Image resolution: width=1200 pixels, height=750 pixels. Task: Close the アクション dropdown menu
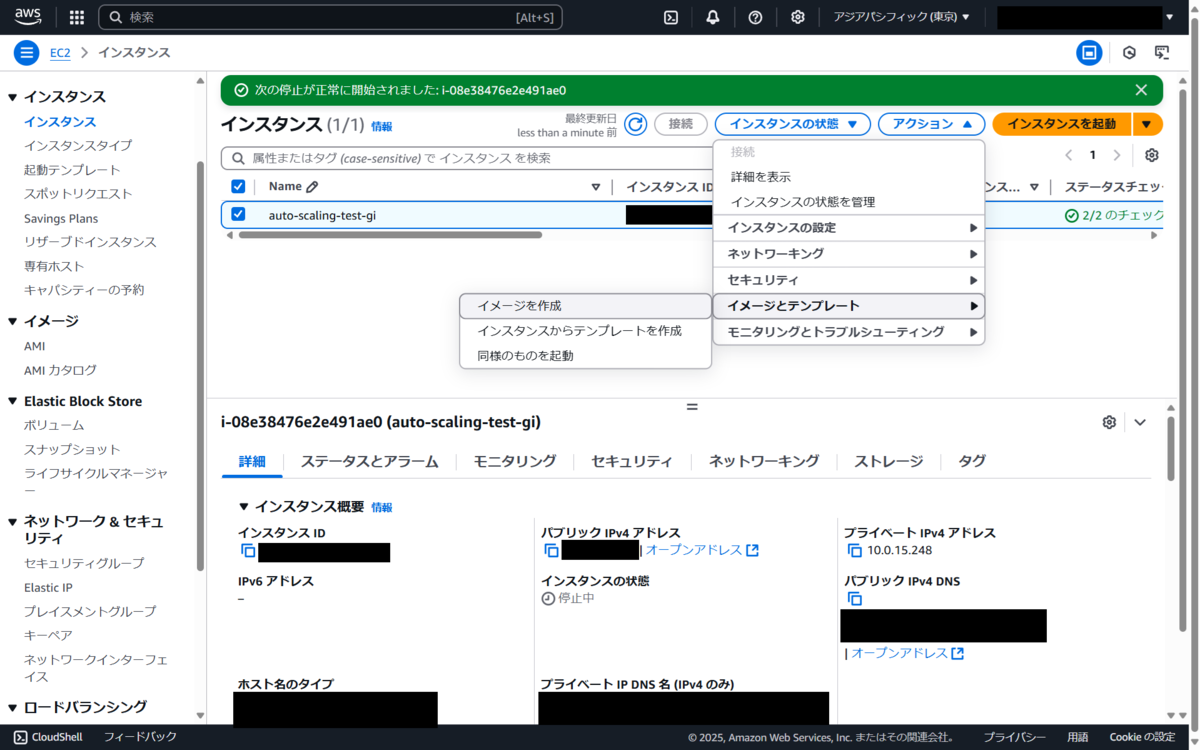pyautogui.click(x=932, y=124)
